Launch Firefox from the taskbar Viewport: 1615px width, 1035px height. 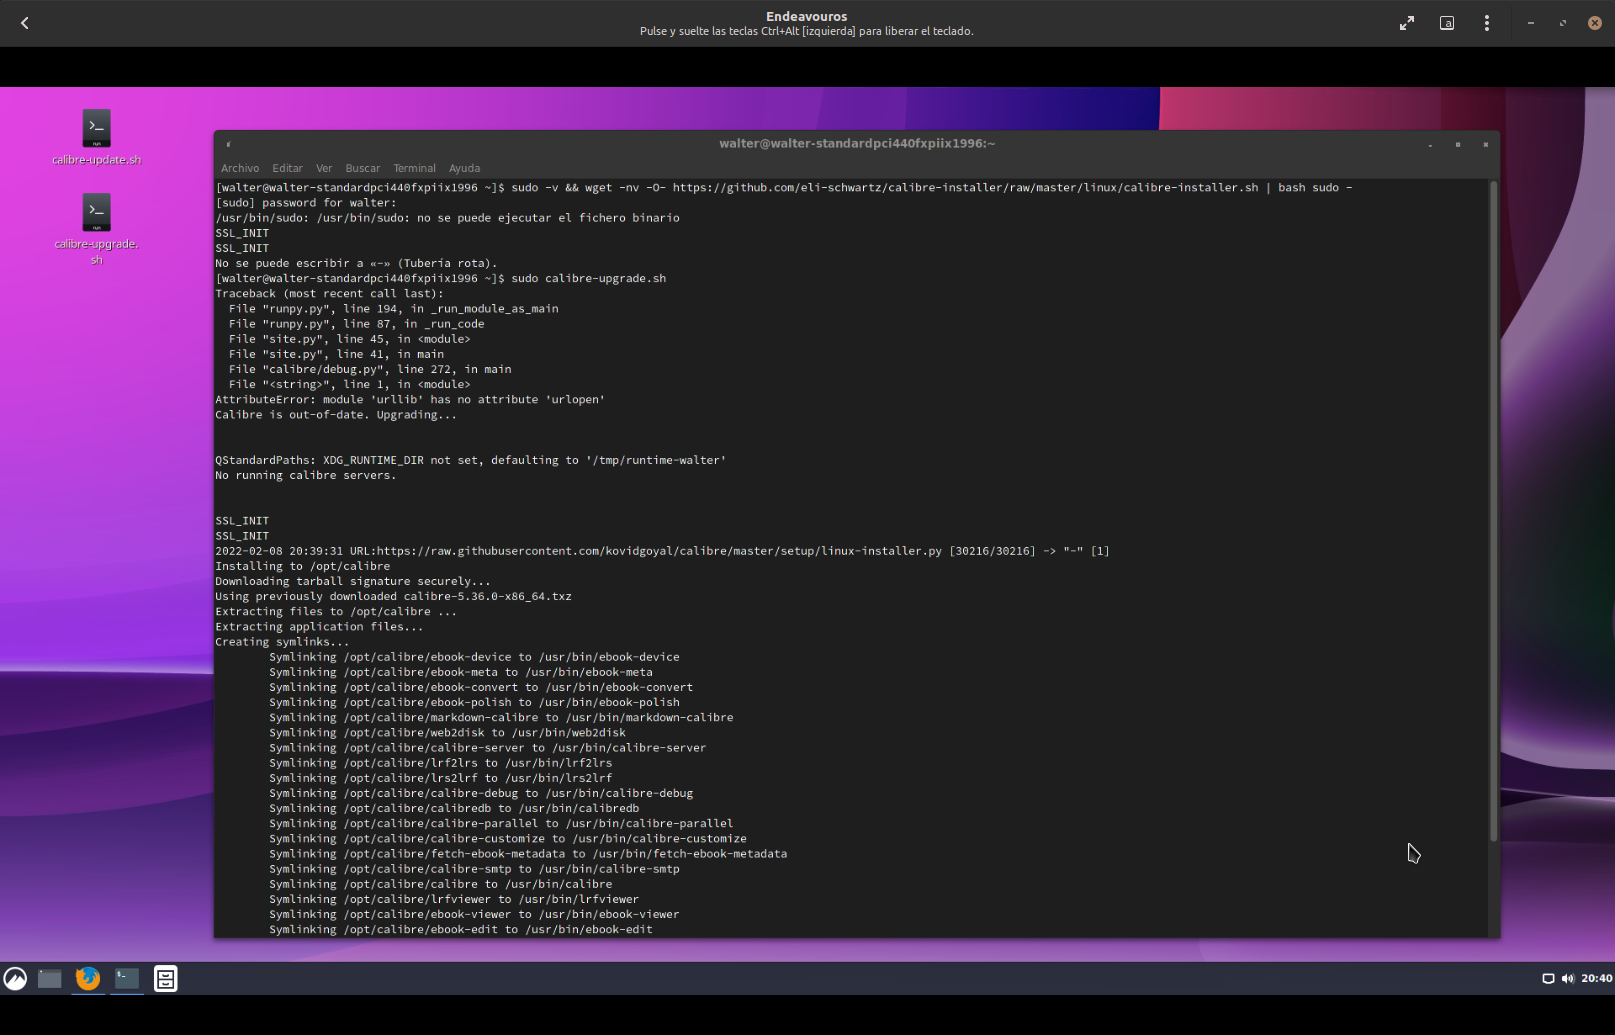click(x=88, y=978)
